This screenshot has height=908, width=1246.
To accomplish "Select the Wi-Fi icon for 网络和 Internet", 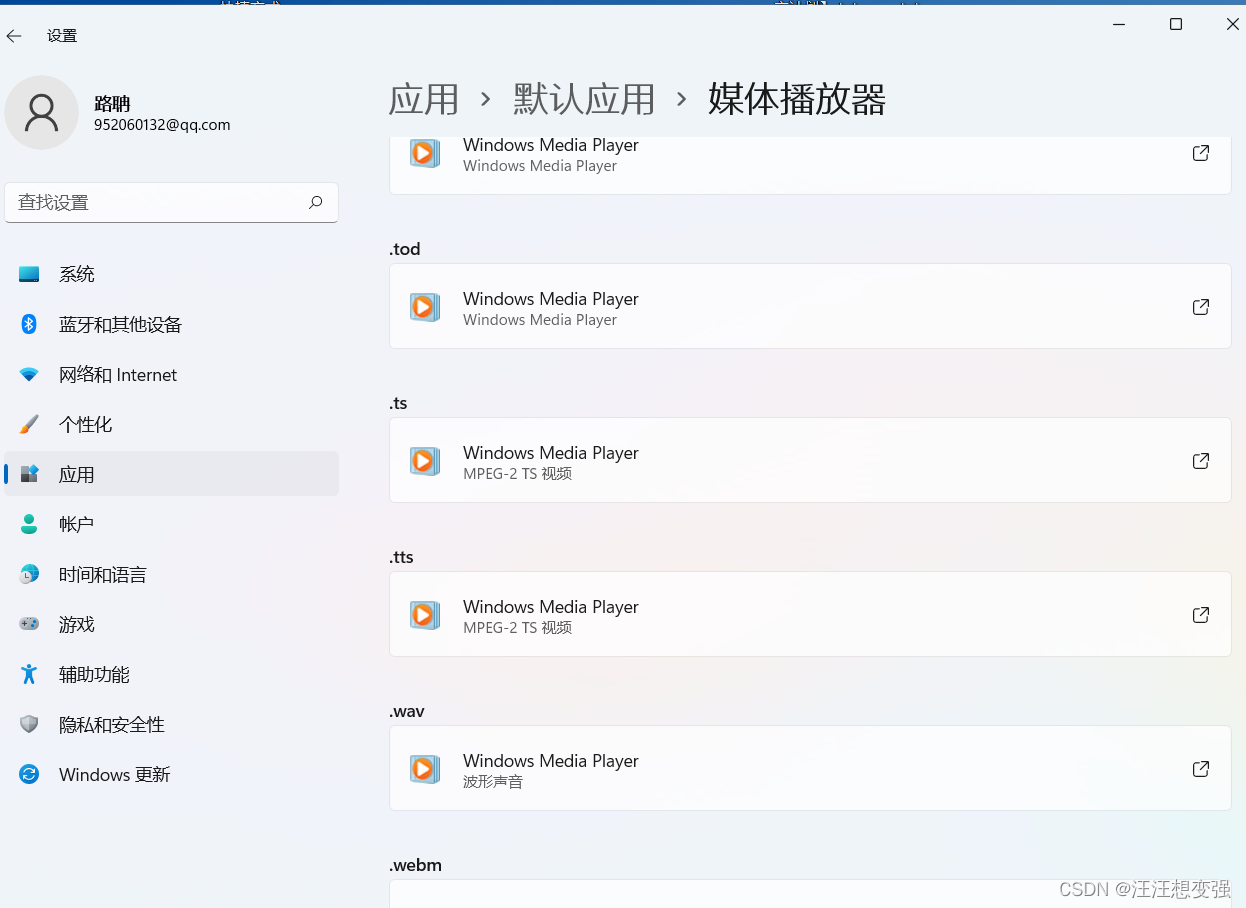I will coord(29,375).
